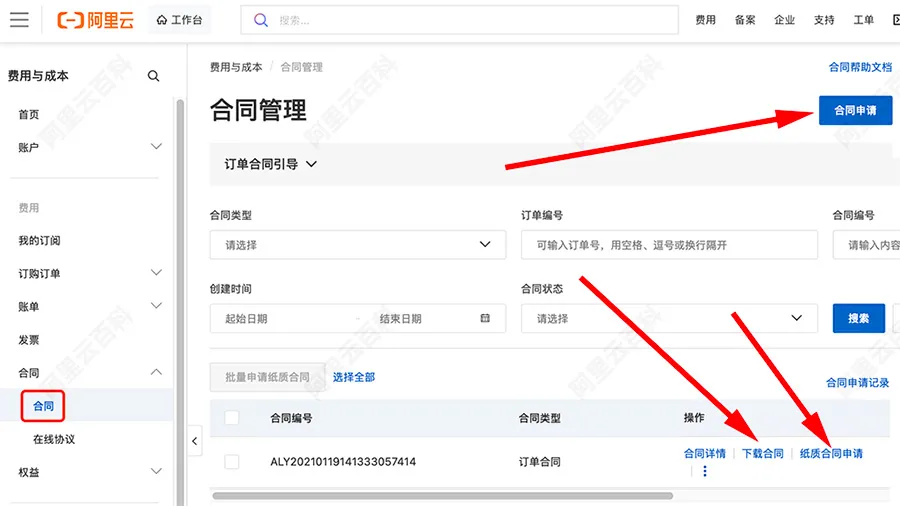
Task: Collapse the 合同 sidebar section
Action: 89,372
